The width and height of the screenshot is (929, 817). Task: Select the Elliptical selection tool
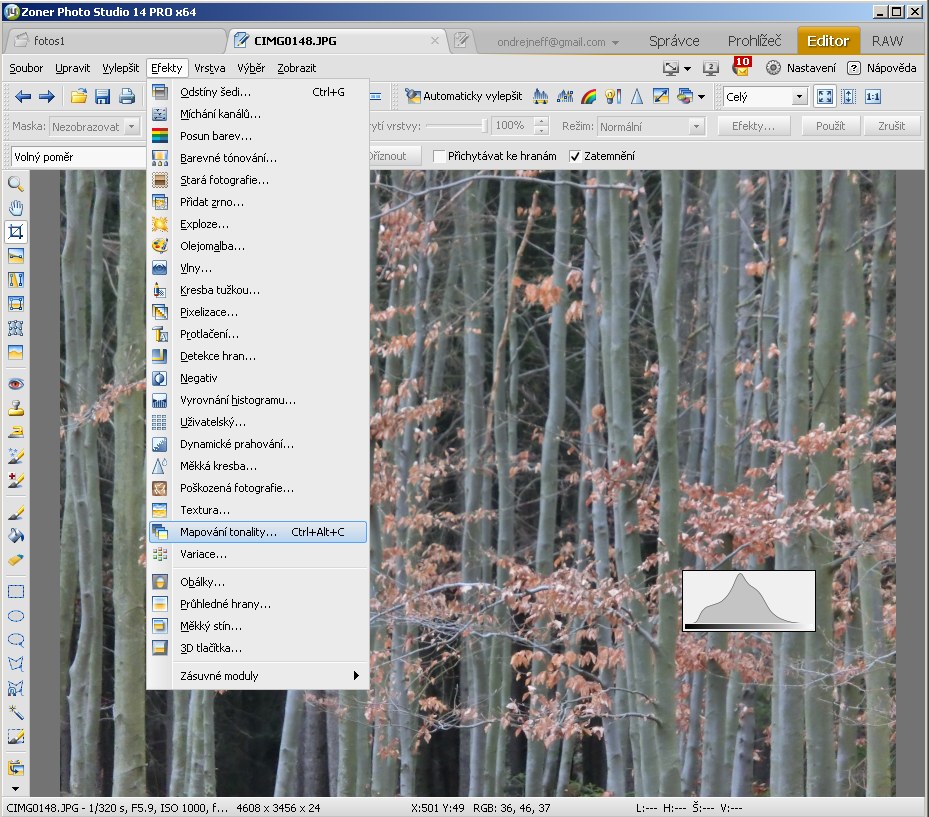(15, 616)
